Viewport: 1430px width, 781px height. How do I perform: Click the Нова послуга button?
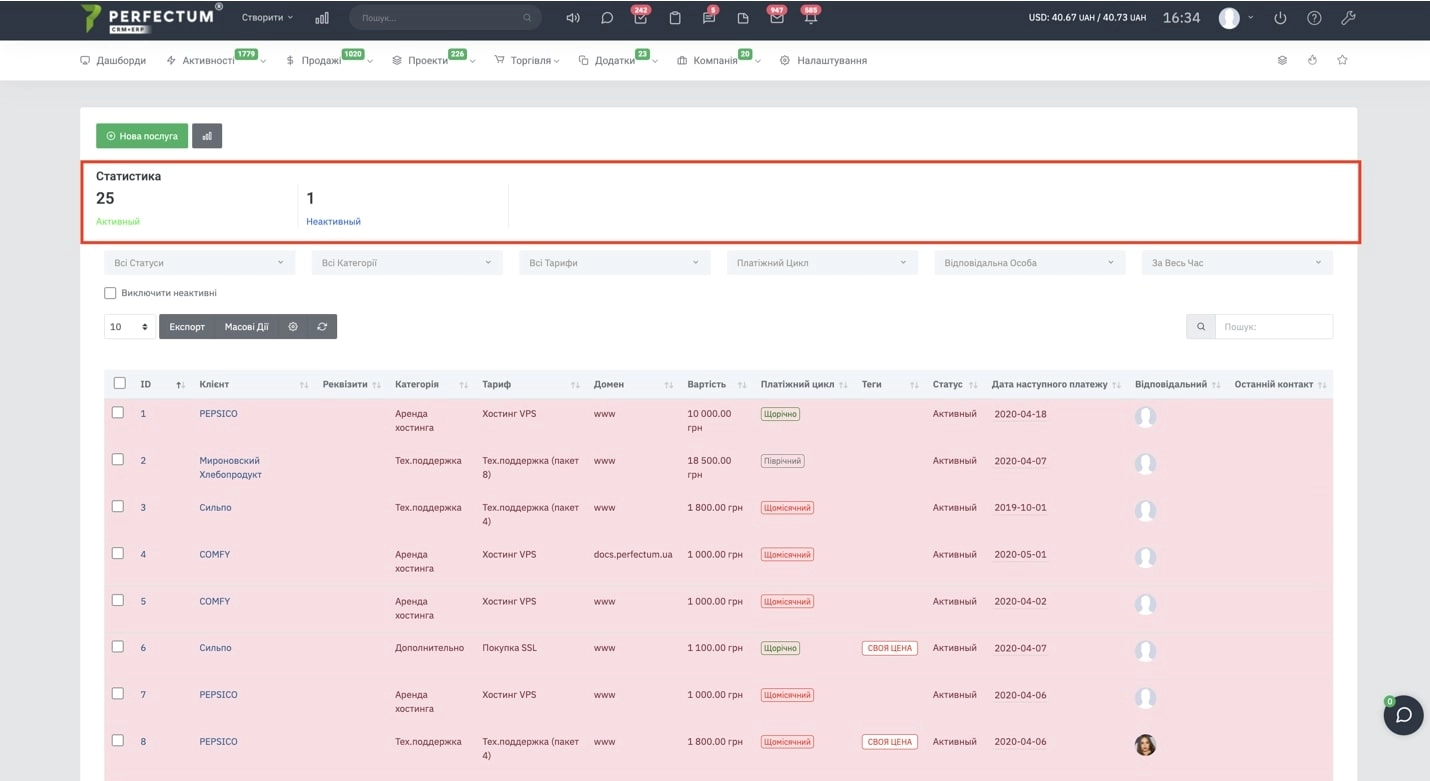[142, 136]
